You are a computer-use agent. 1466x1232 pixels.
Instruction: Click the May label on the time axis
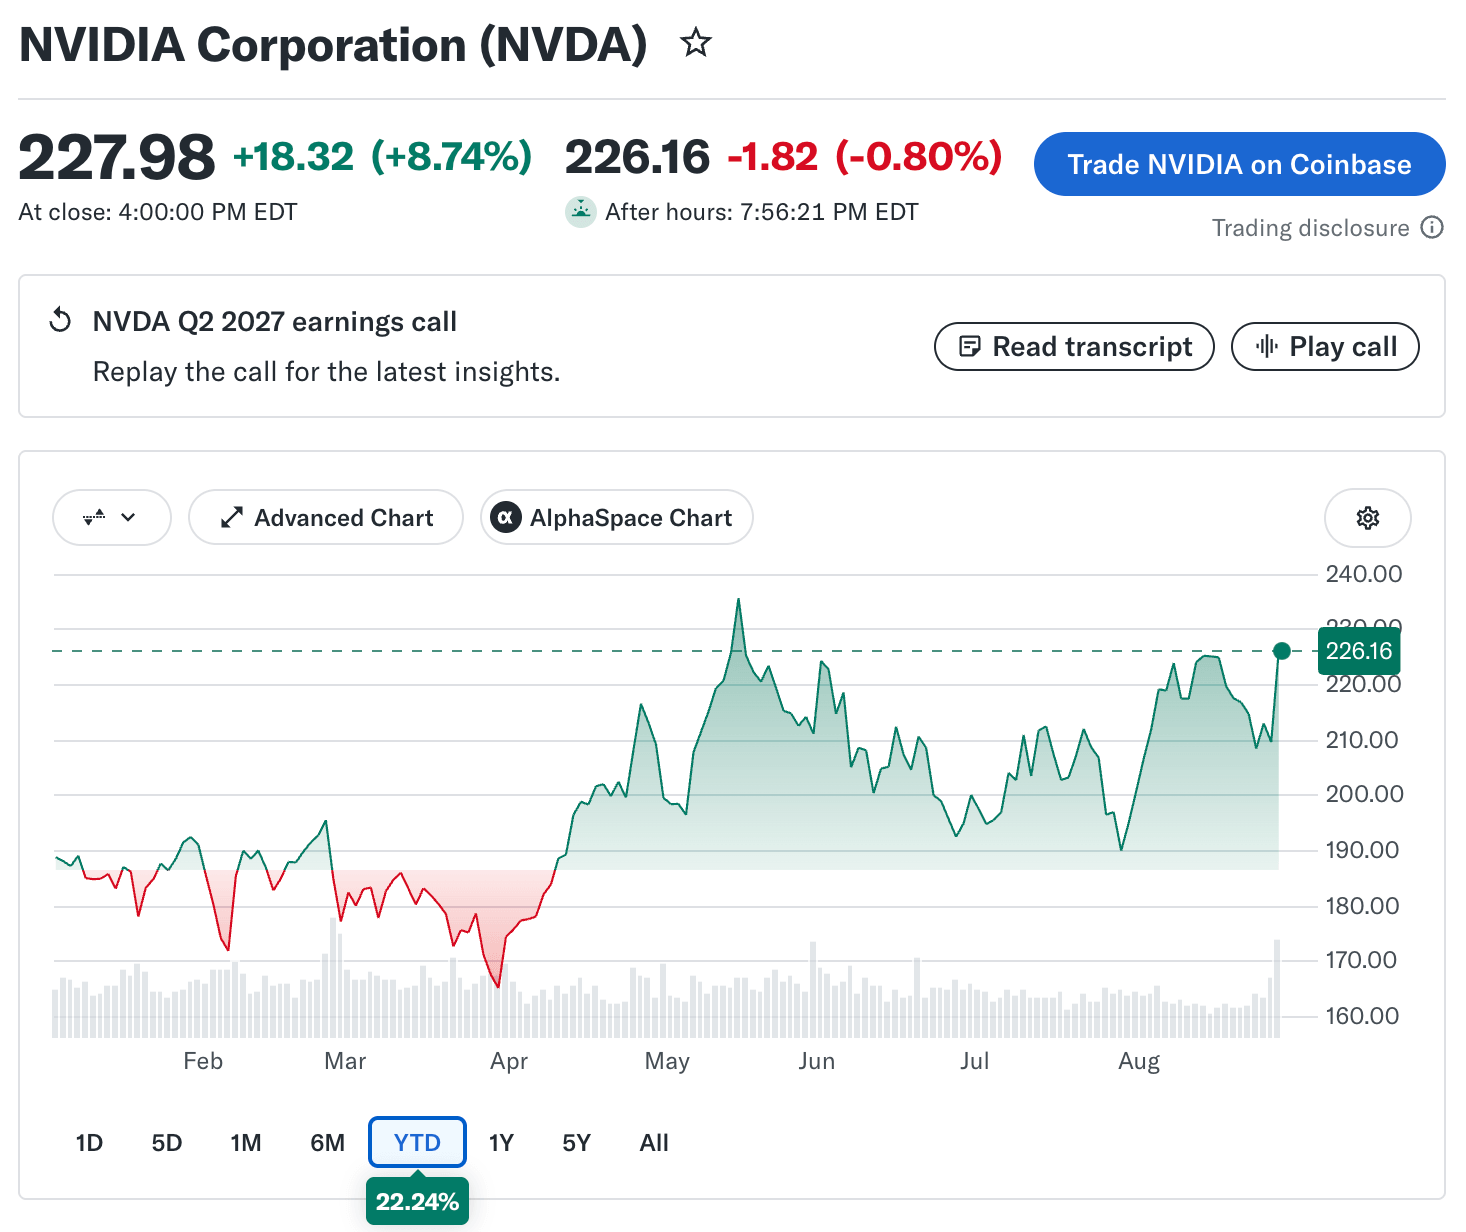[667, 1061]
